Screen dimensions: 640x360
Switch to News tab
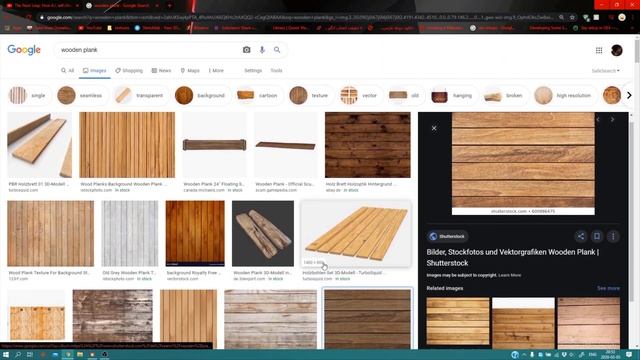coord(161,71)
